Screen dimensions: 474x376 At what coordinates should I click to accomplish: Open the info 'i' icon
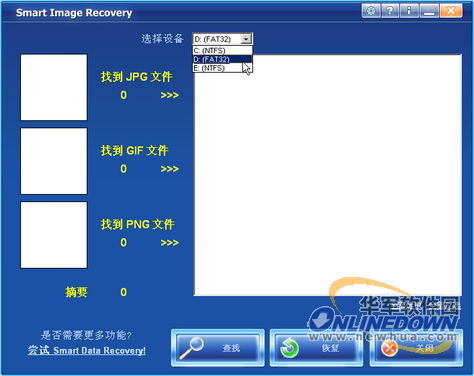(x=409, y=11)
